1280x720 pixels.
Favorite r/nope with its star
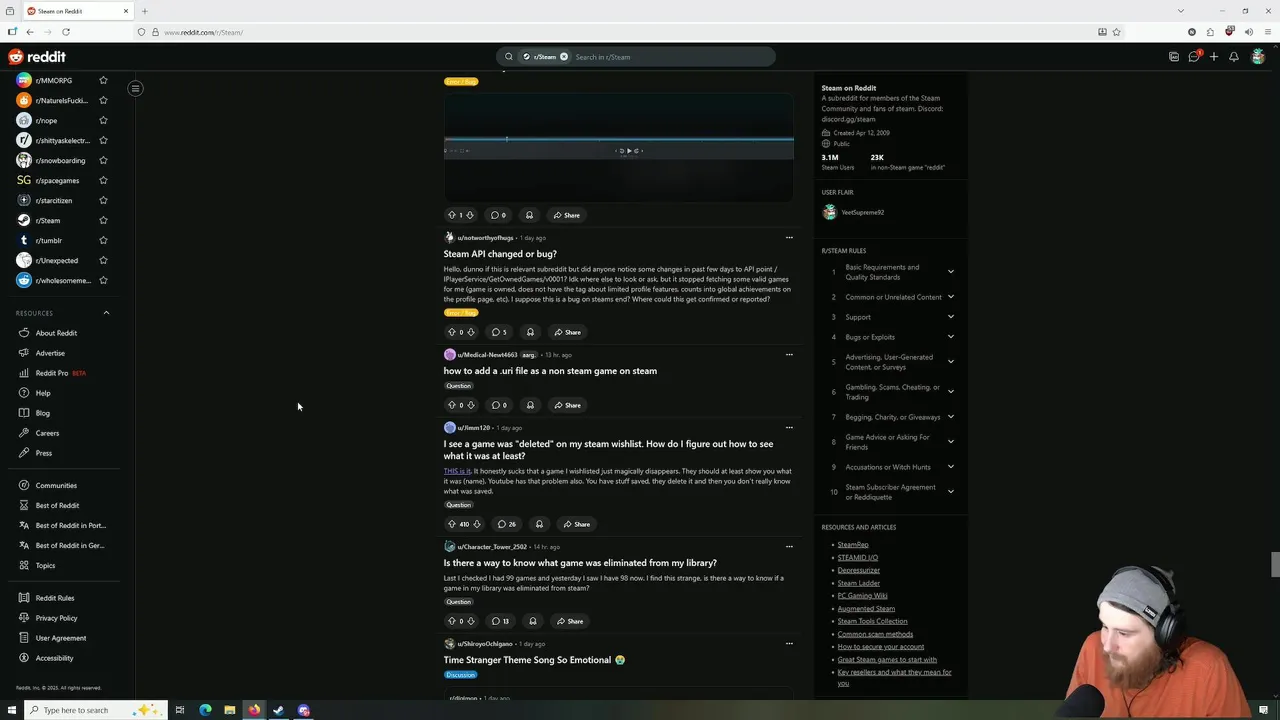point(103,120)
